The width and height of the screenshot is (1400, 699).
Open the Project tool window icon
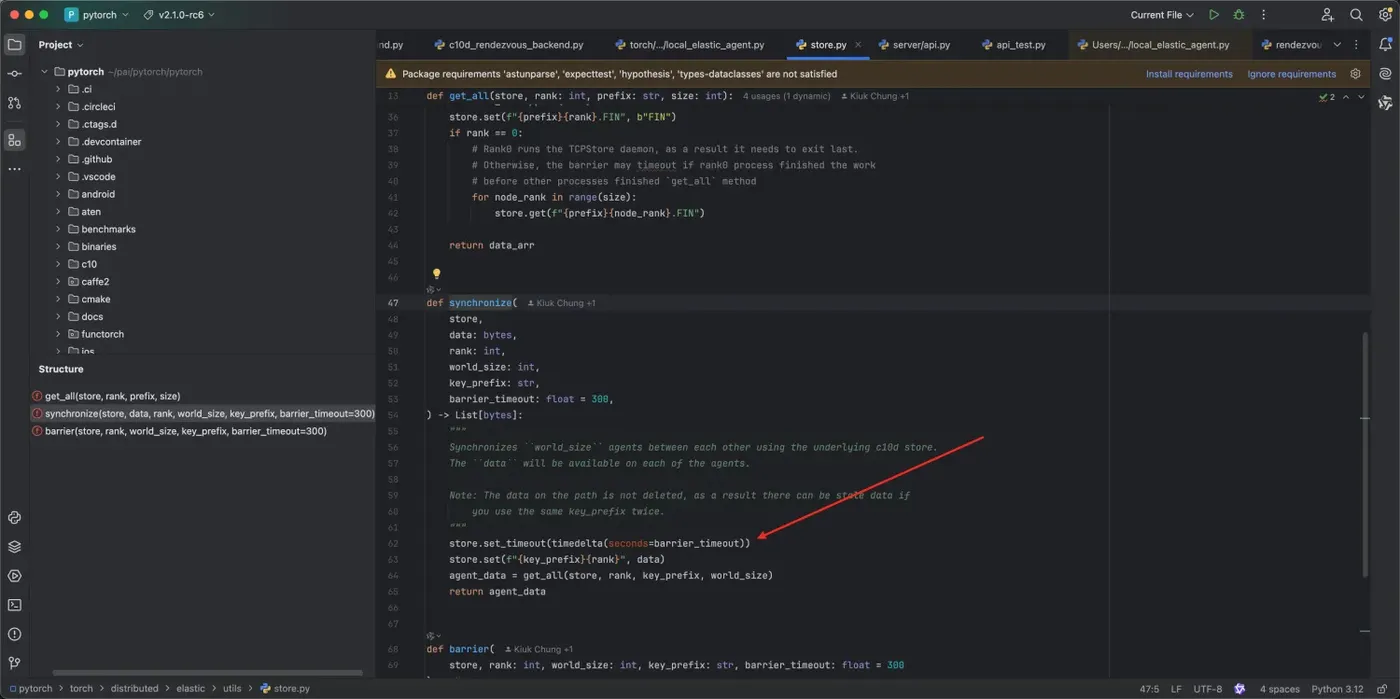[x=14, y=45]
